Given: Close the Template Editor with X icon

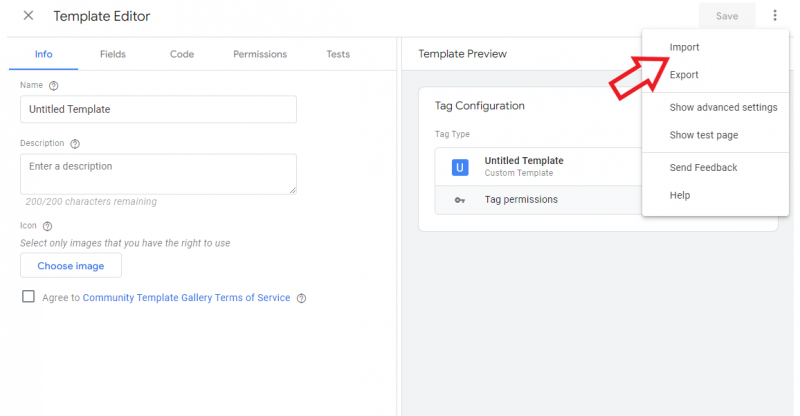Looking at the screenshot, I should click(x=29, y=16).
